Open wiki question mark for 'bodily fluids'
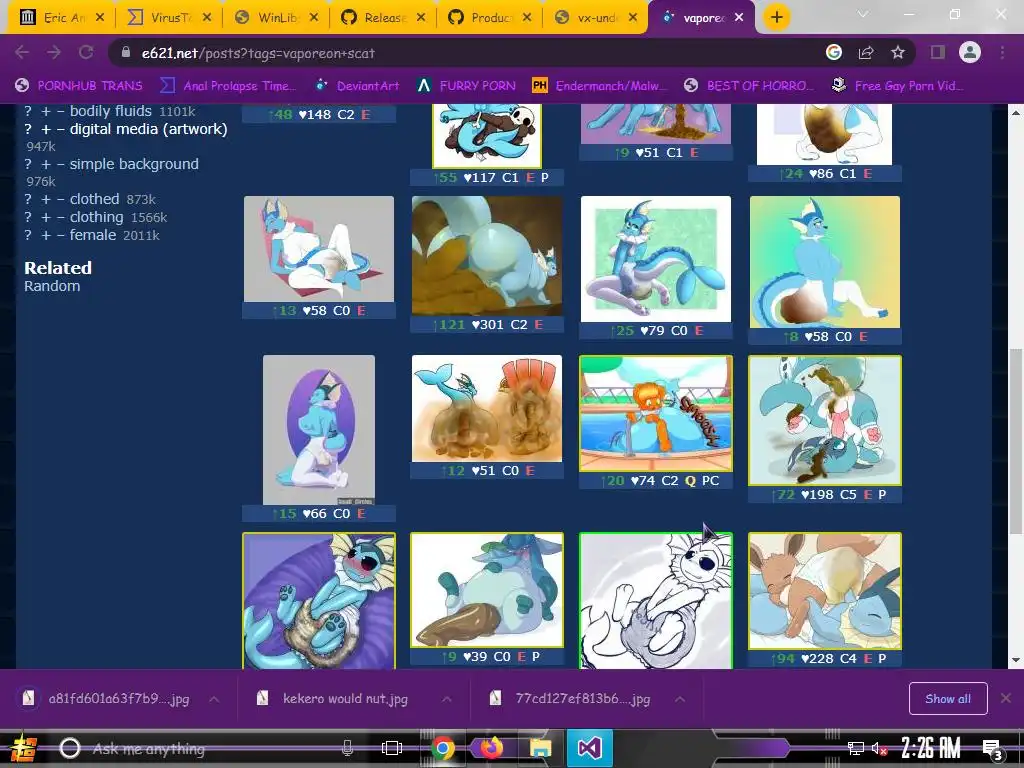Image resolution: width=1024 pixels, height=768 pixels. point(28,112)
